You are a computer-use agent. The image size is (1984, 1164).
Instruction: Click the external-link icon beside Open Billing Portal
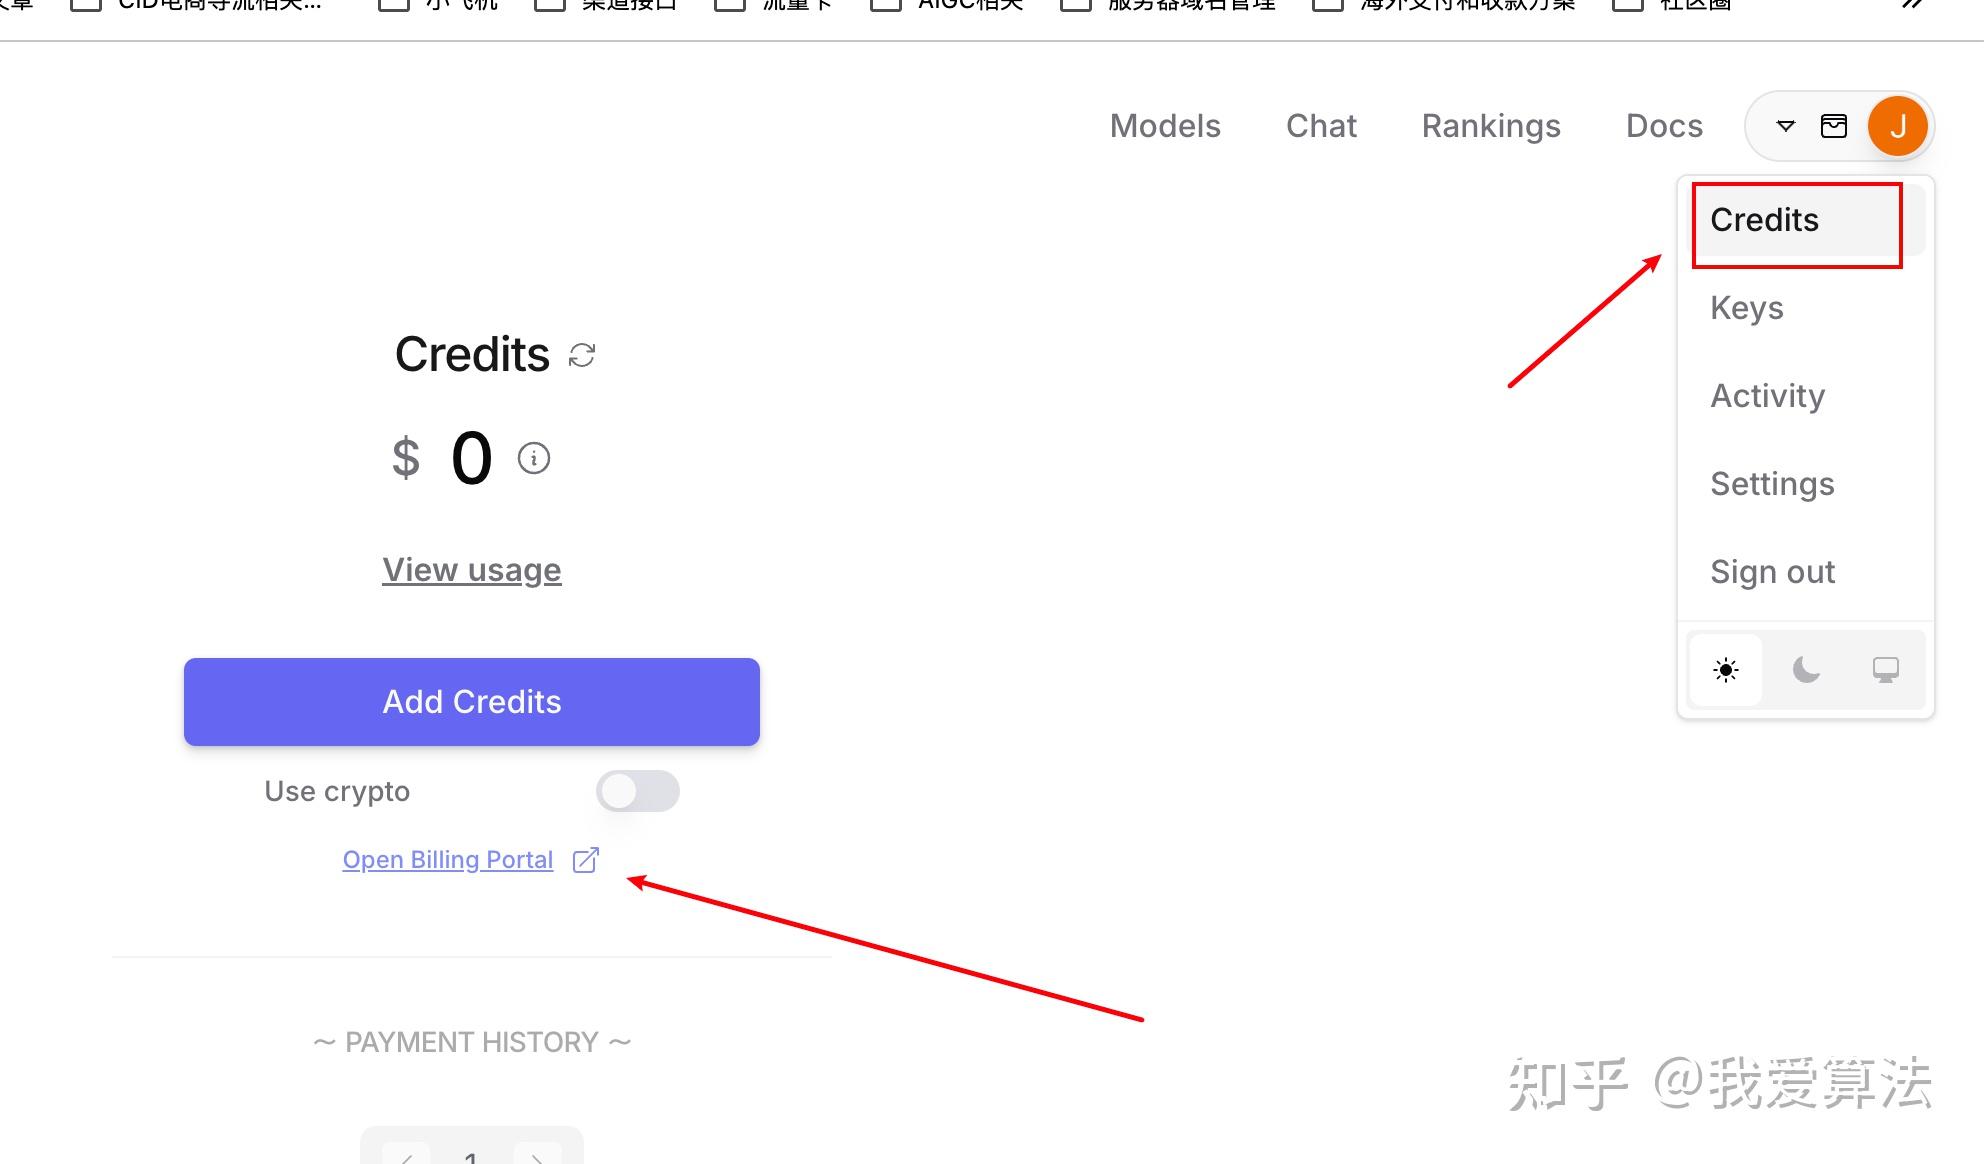(x=586, y=859)
